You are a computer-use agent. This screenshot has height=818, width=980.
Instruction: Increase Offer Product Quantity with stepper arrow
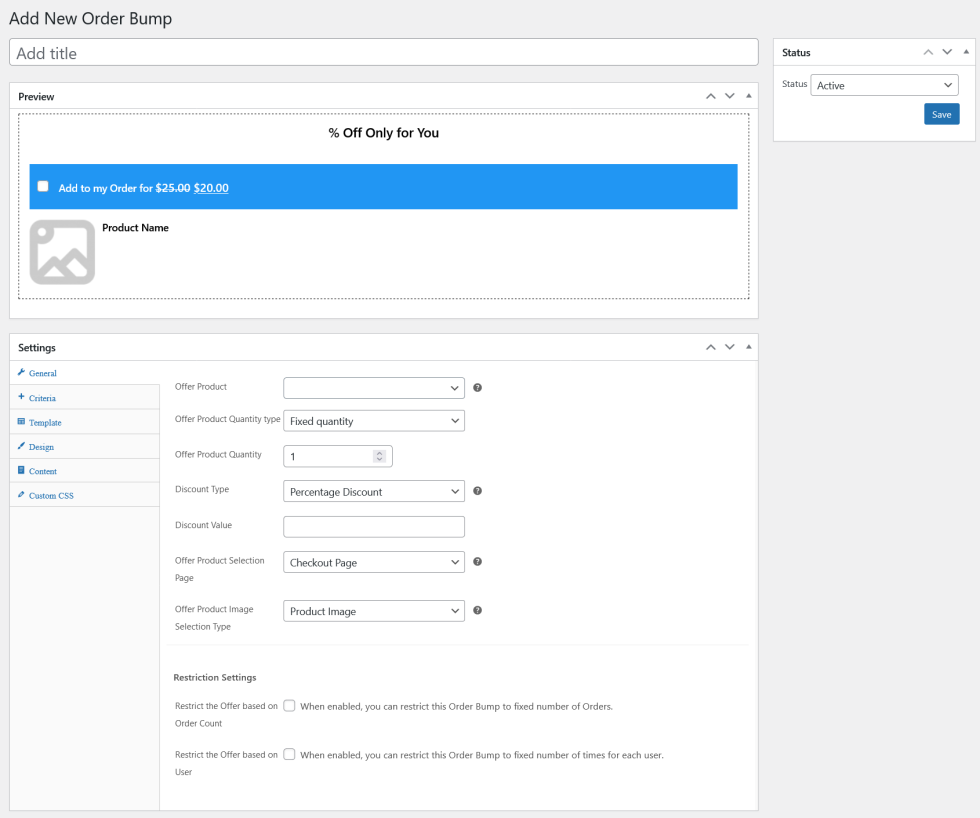pyautogui.click(x=379, y=452)
